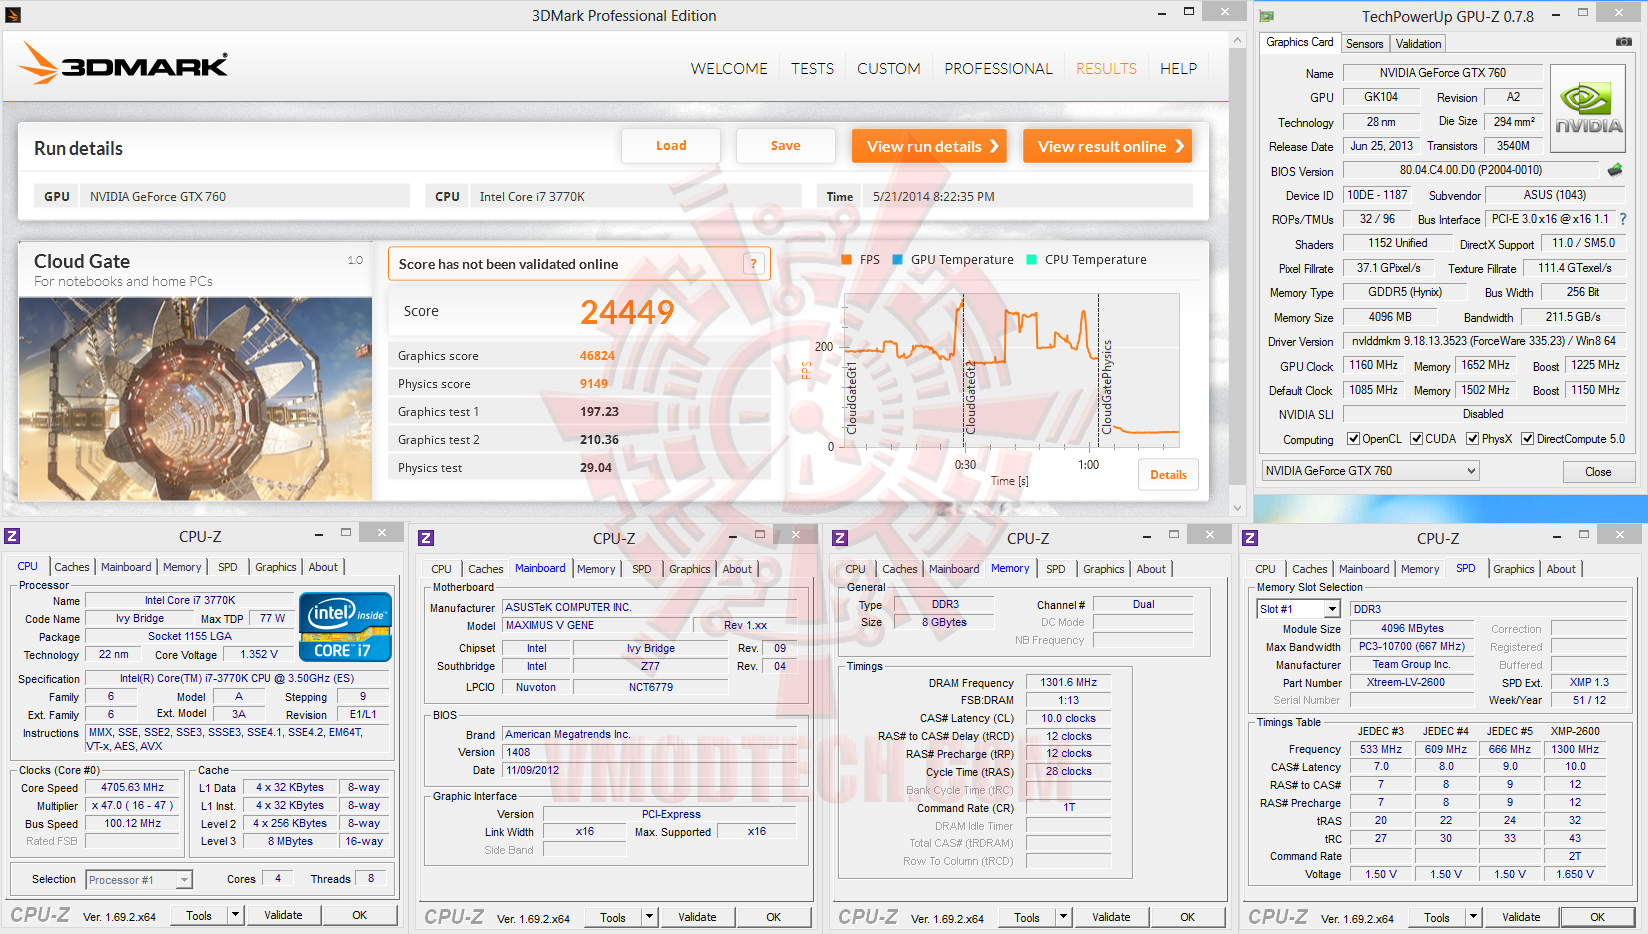Click the Name field in GPU-Z

tap(1442, 73)
